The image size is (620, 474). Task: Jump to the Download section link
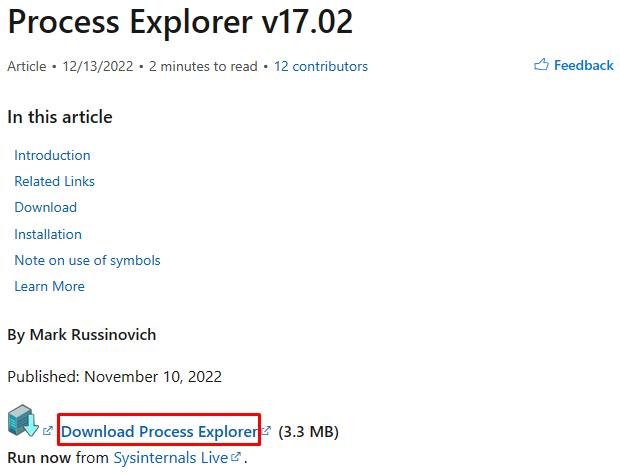(45, 208)
